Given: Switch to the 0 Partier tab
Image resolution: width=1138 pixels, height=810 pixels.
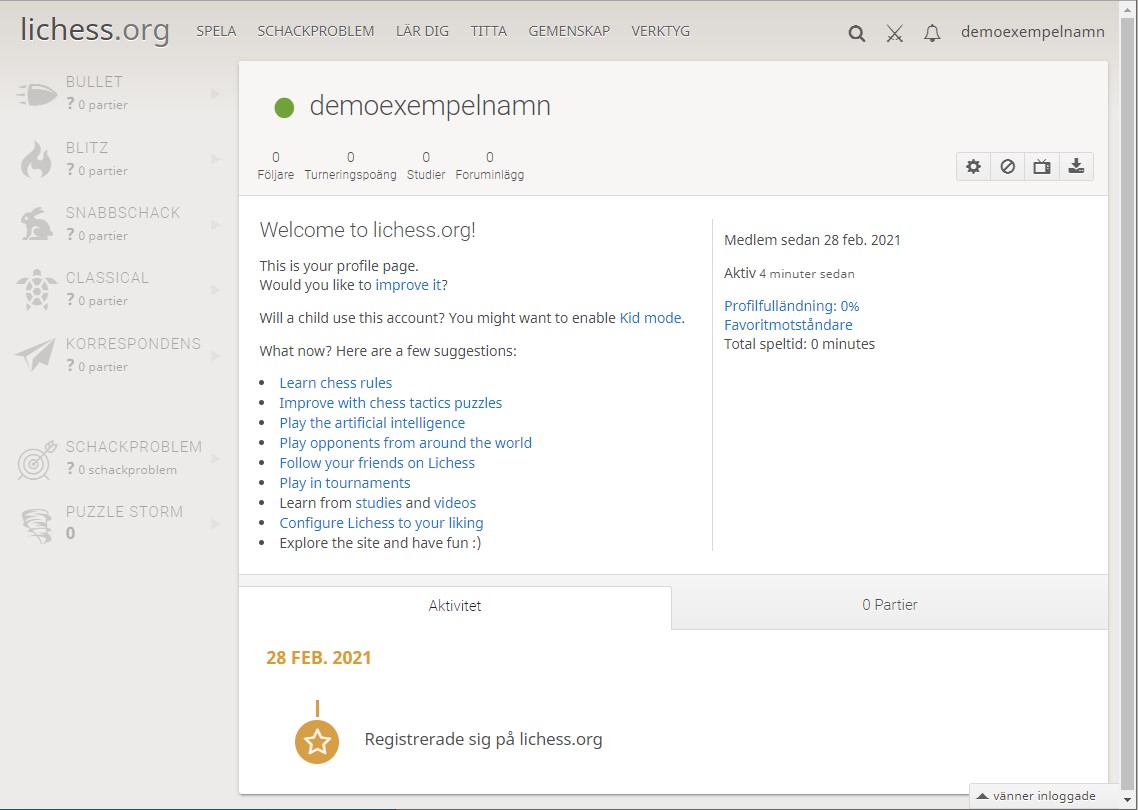Looking at the screenshot, I should [889, 605].
